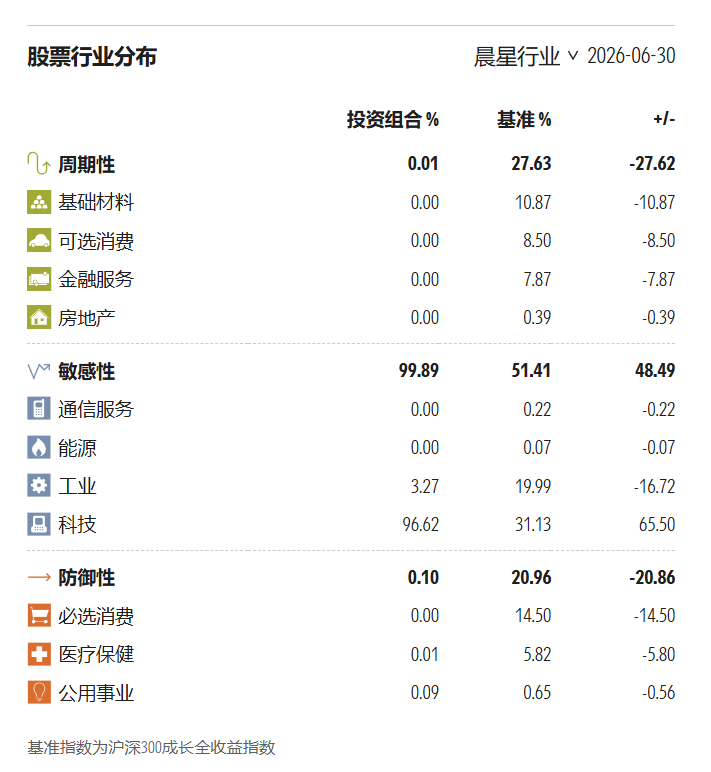
Task: Open the 晨星行业 classification dropdown
Action: coord(526,56)
